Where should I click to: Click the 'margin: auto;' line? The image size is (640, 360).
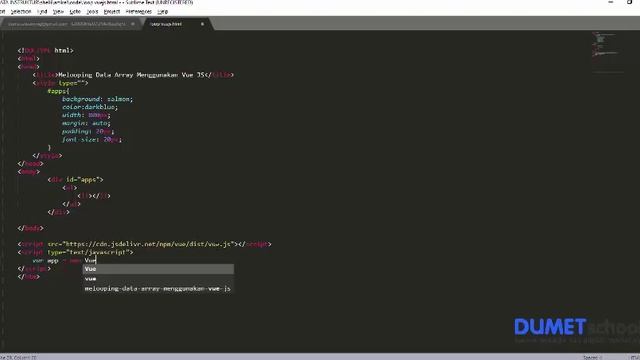coord(86,123)
